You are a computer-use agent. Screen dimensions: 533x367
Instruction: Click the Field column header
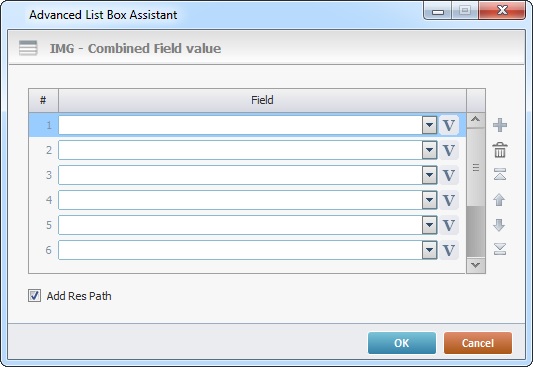pos(262,100)
